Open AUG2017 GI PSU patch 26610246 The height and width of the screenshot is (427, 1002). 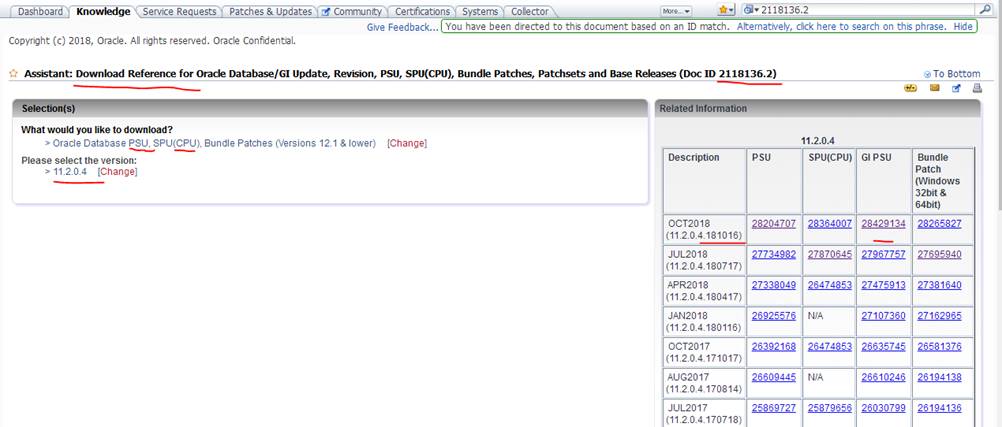[x=883, y=377]
